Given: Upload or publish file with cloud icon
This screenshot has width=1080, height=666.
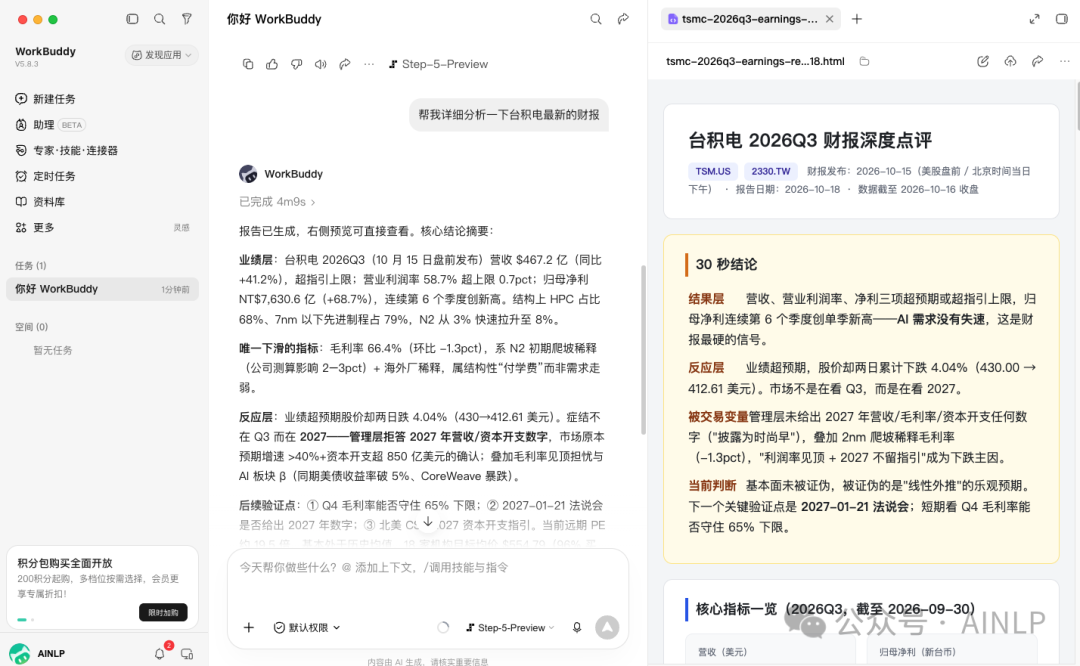Looking at the screenshot, I should [x=1010, y=61].
